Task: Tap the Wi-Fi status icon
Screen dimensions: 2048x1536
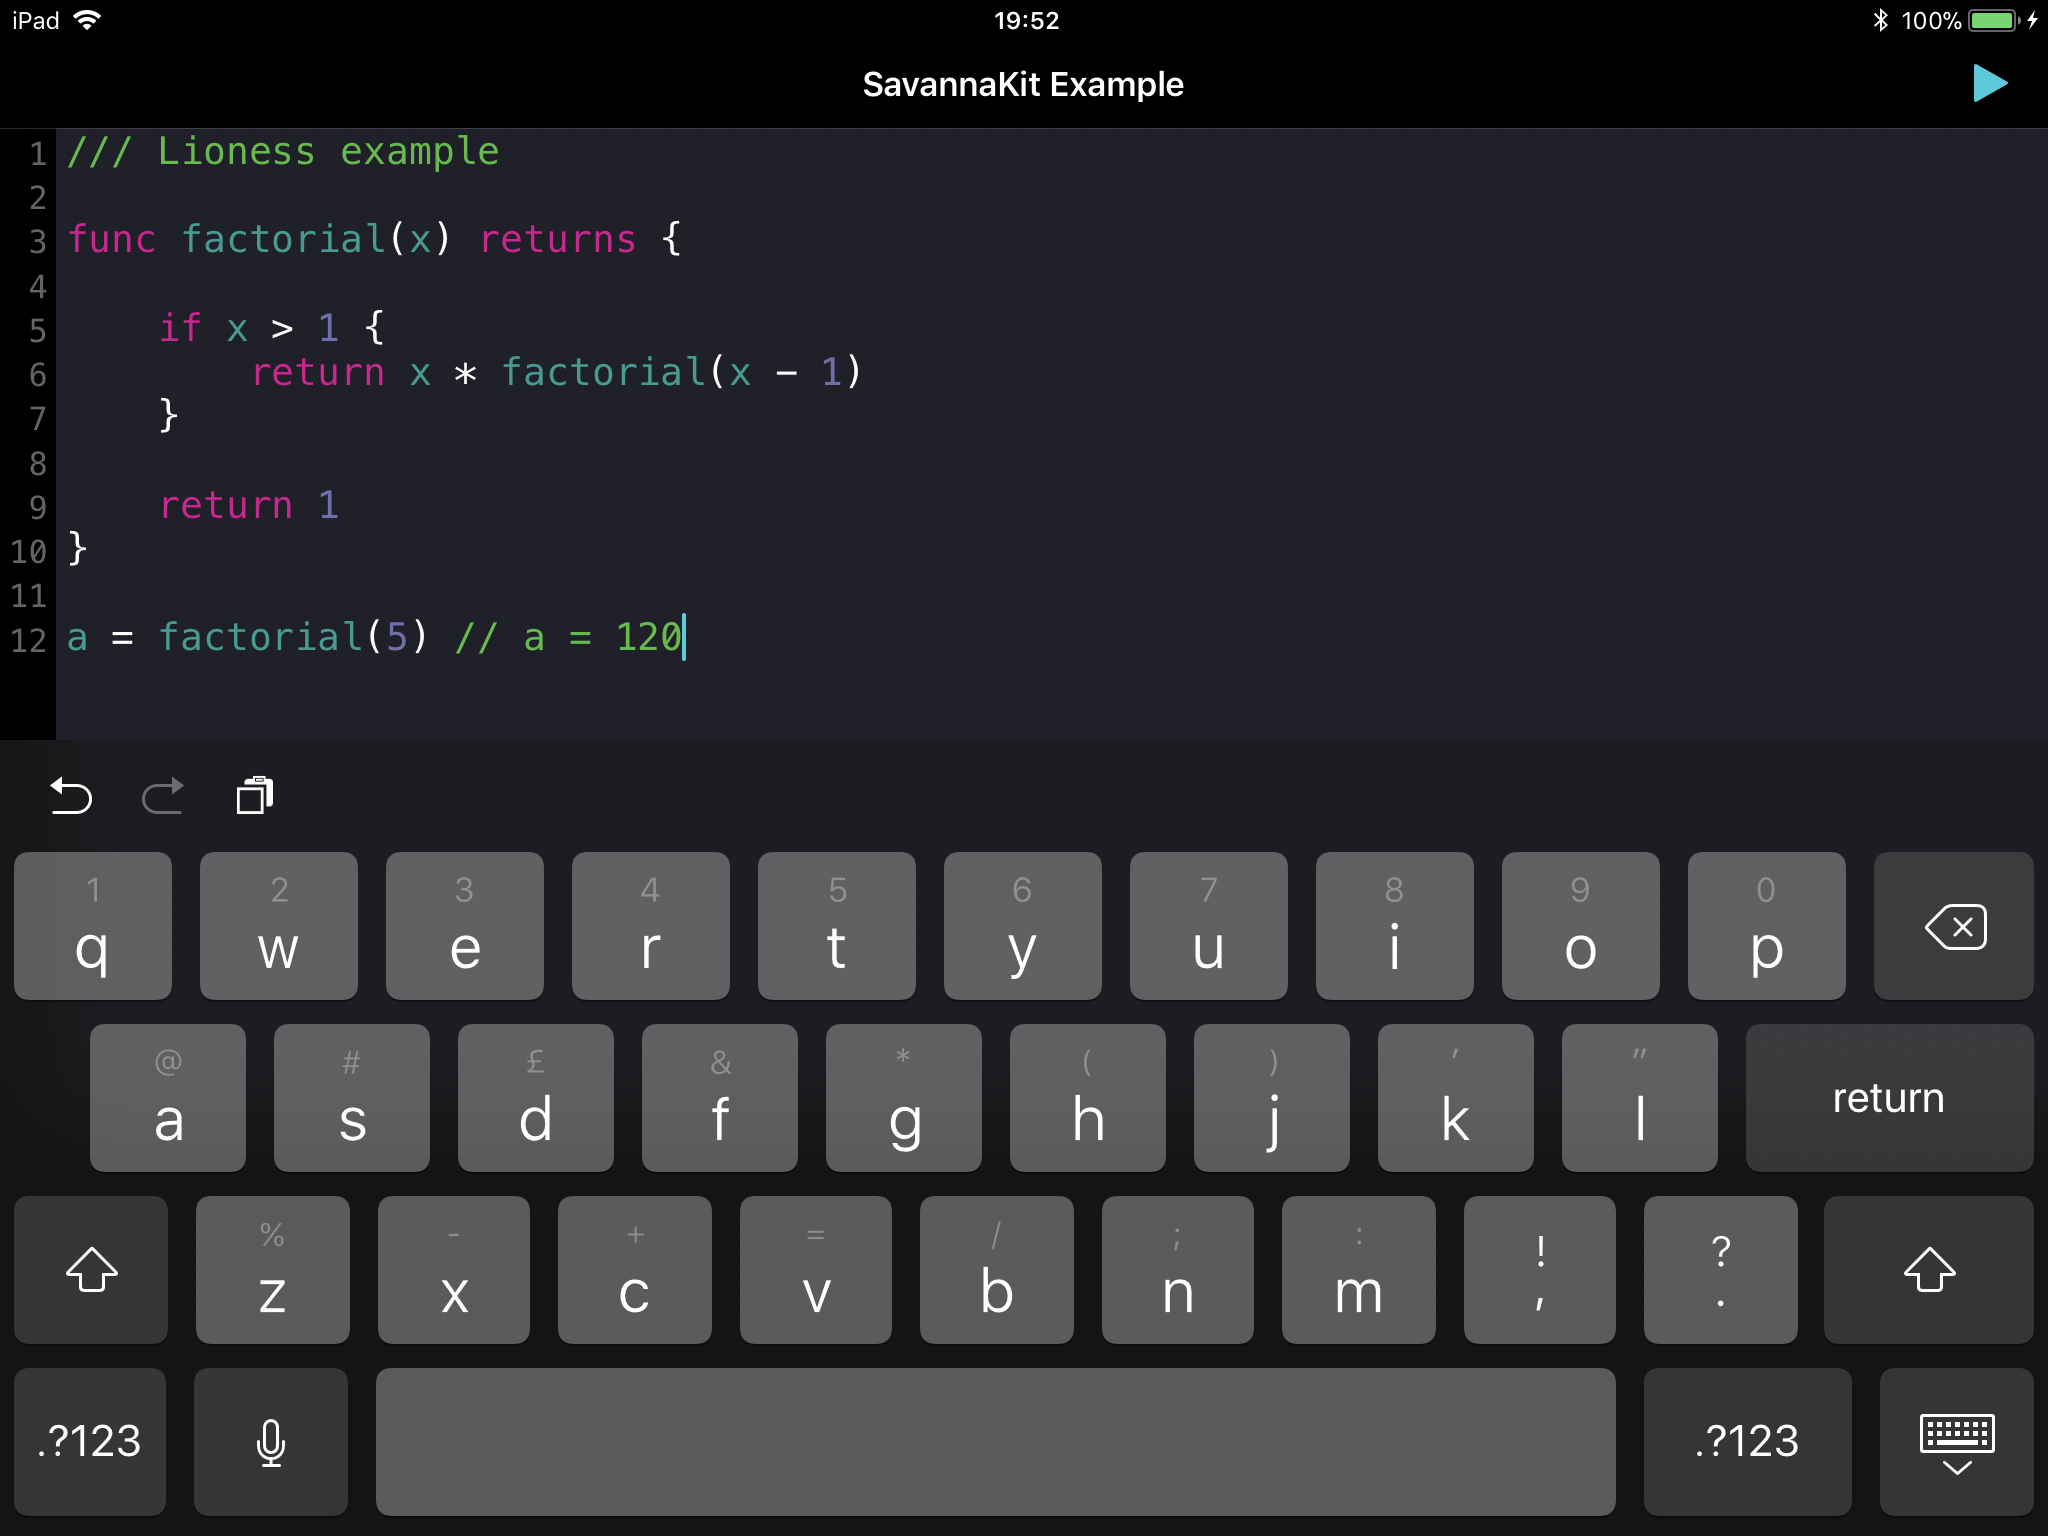Action: [87, 20]
